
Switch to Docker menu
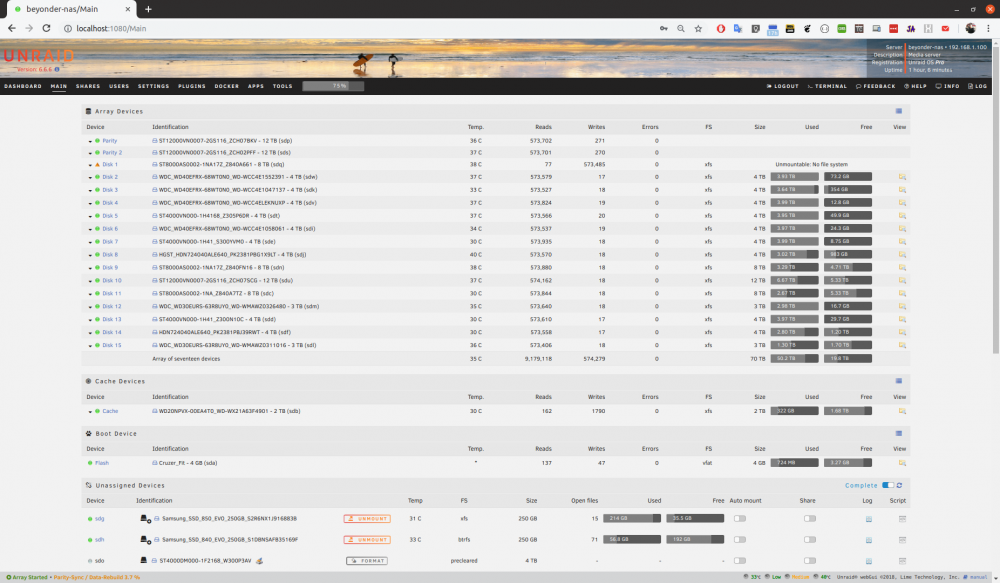pyautogui.click(x=226, y=86)
